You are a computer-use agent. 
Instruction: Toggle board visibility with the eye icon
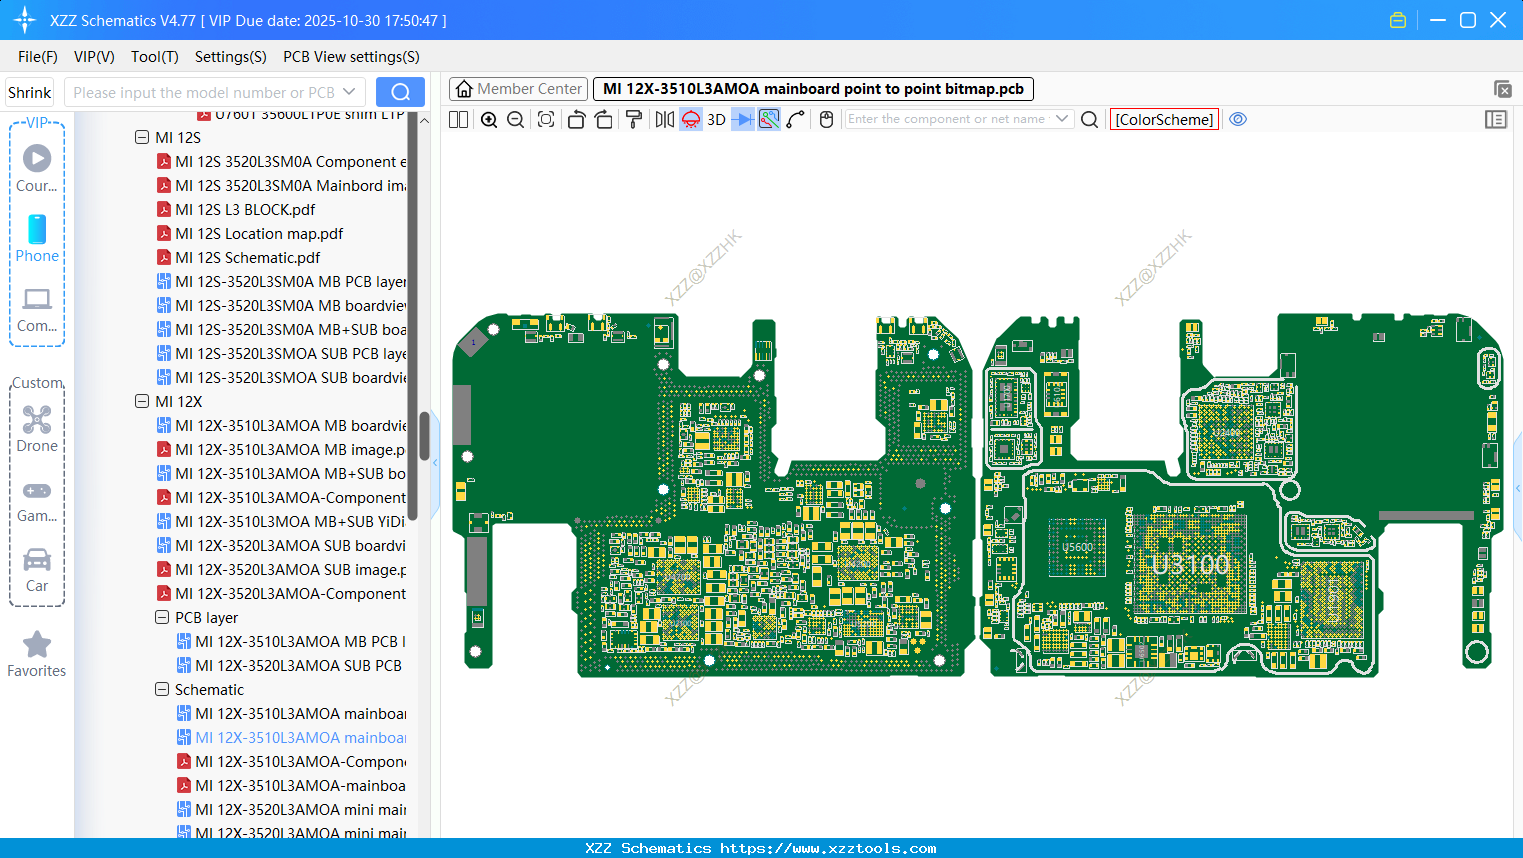(1238, 119)
